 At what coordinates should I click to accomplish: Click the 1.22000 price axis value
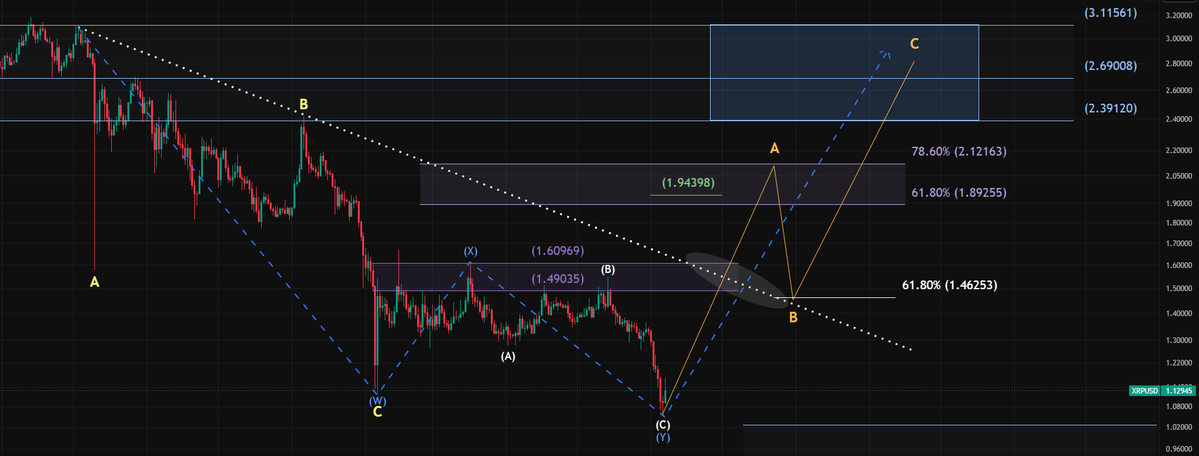coord(1179,363)
